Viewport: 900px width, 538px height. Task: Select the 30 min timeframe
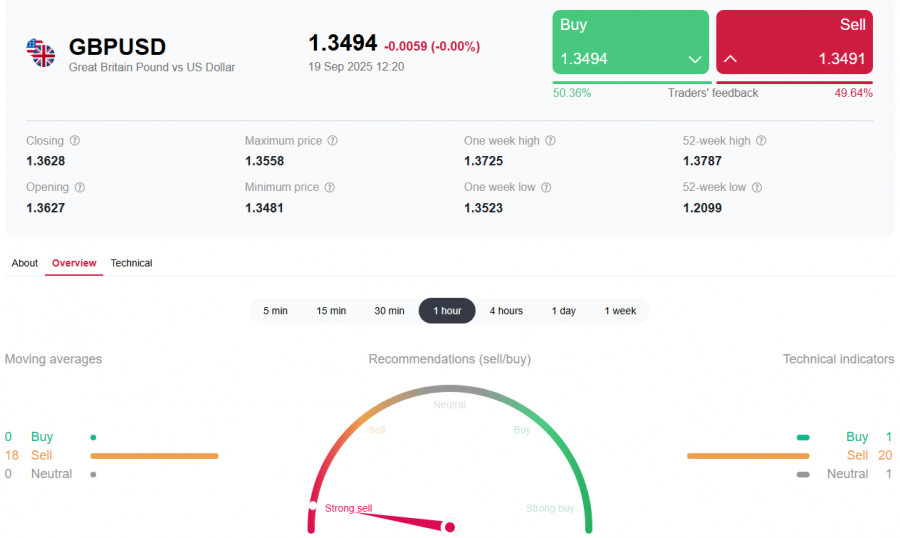pos(389,311)
